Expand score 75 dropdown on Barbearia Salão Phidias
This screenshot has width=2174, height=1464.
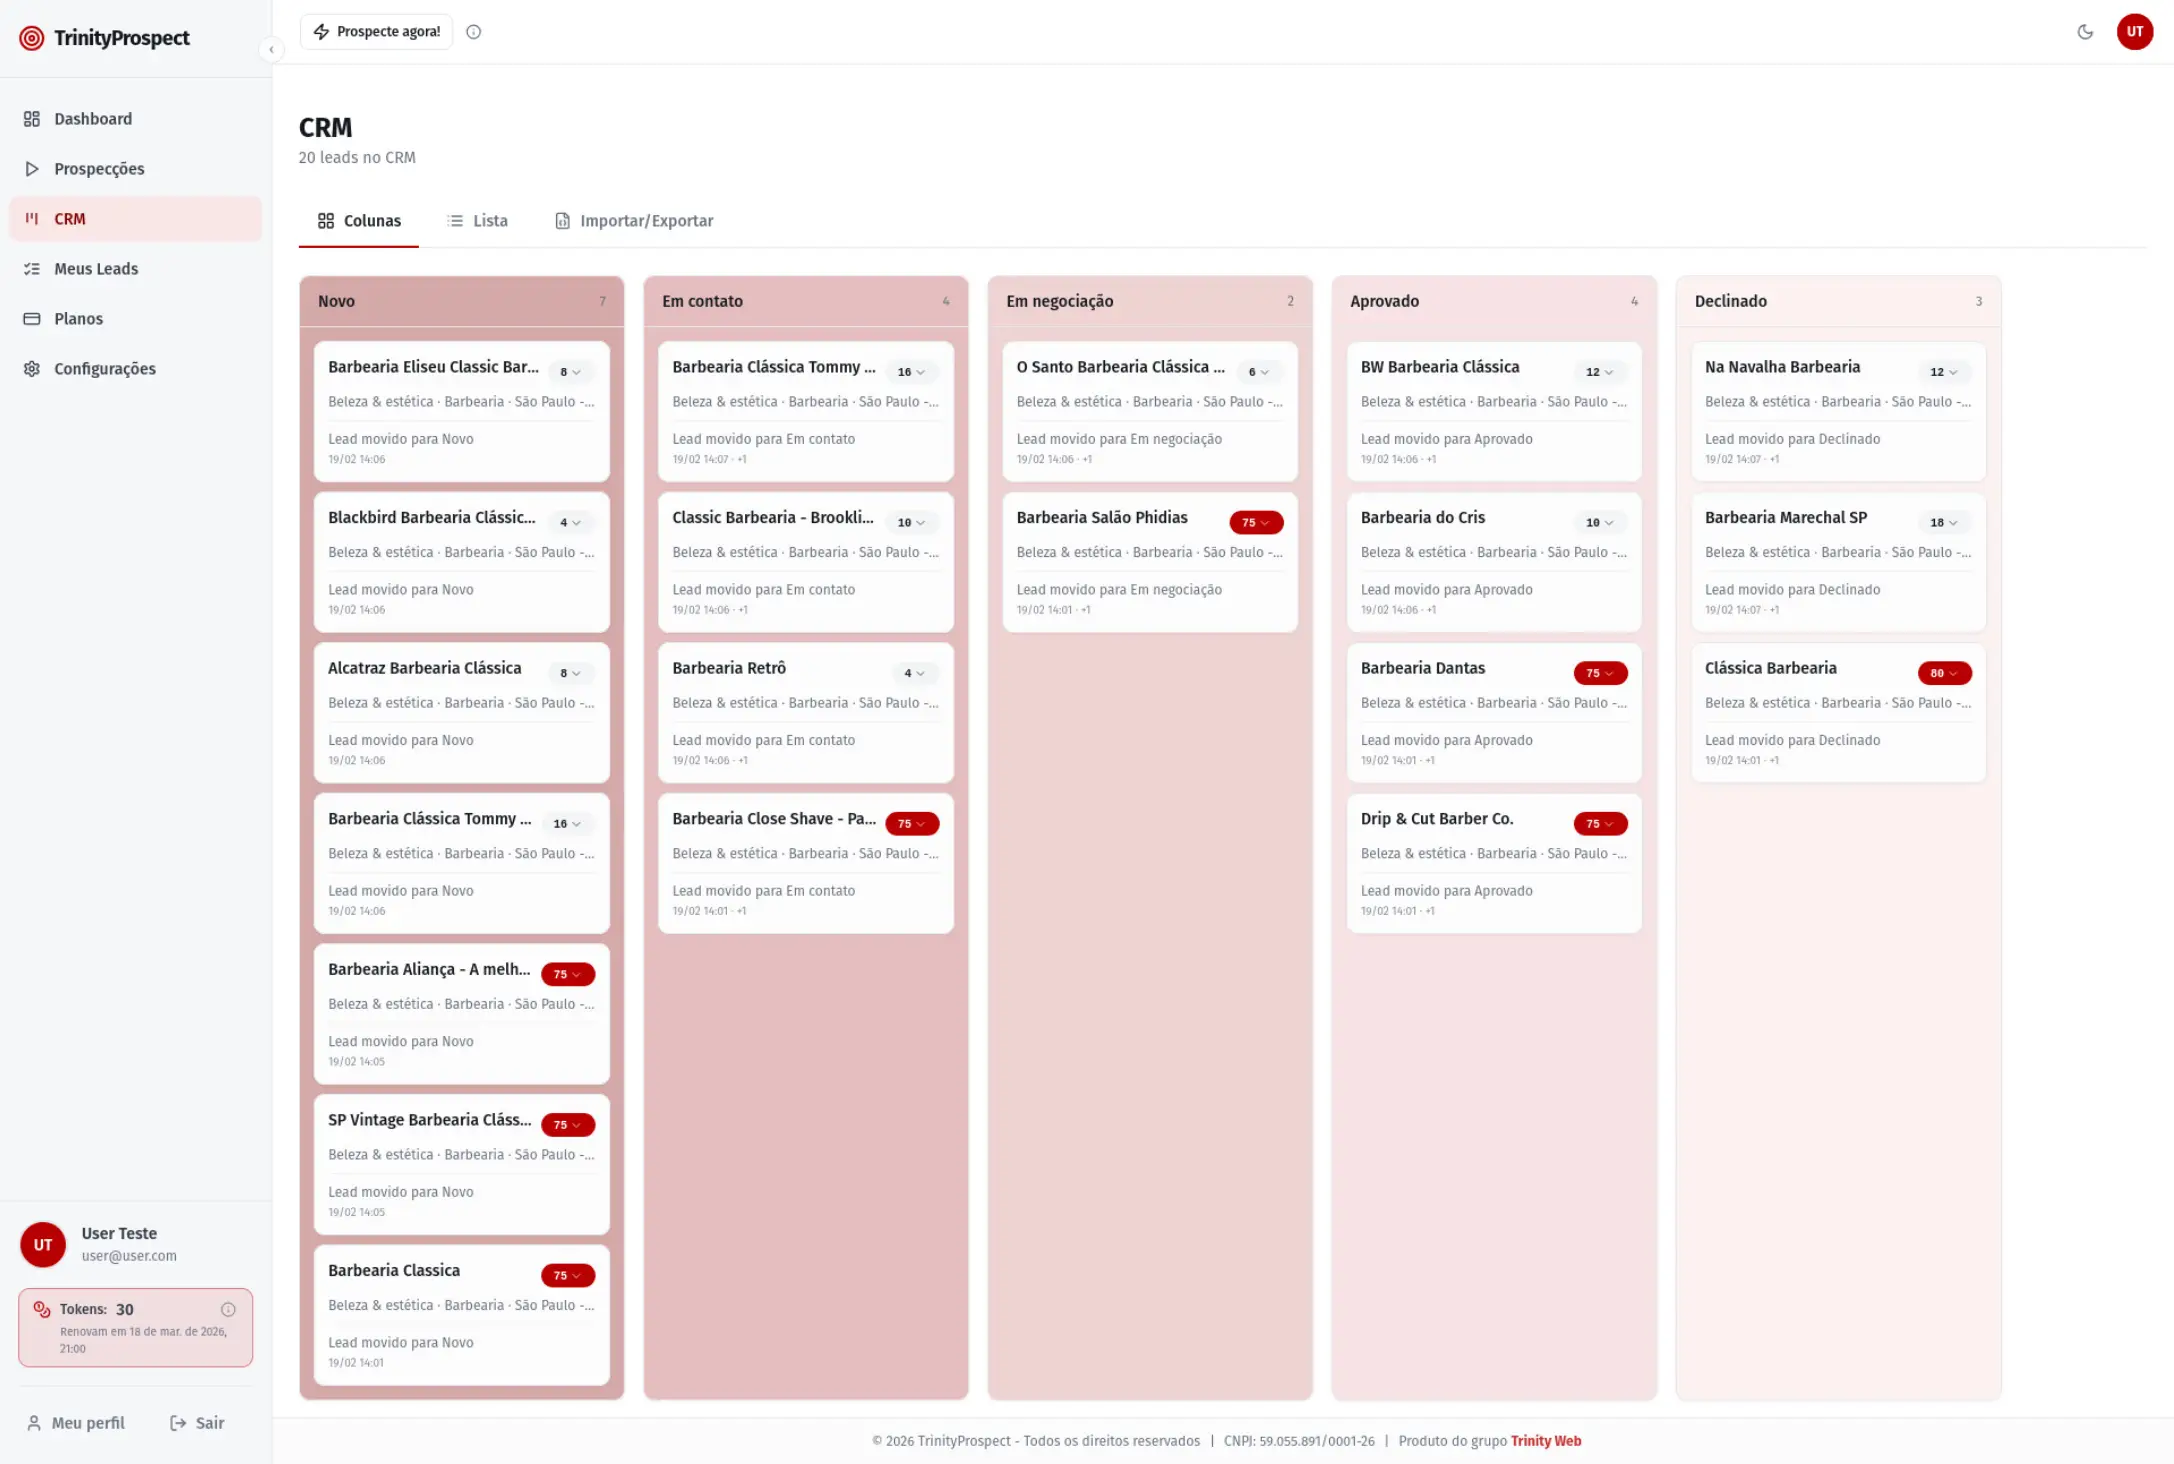[x=1255, y=523]
